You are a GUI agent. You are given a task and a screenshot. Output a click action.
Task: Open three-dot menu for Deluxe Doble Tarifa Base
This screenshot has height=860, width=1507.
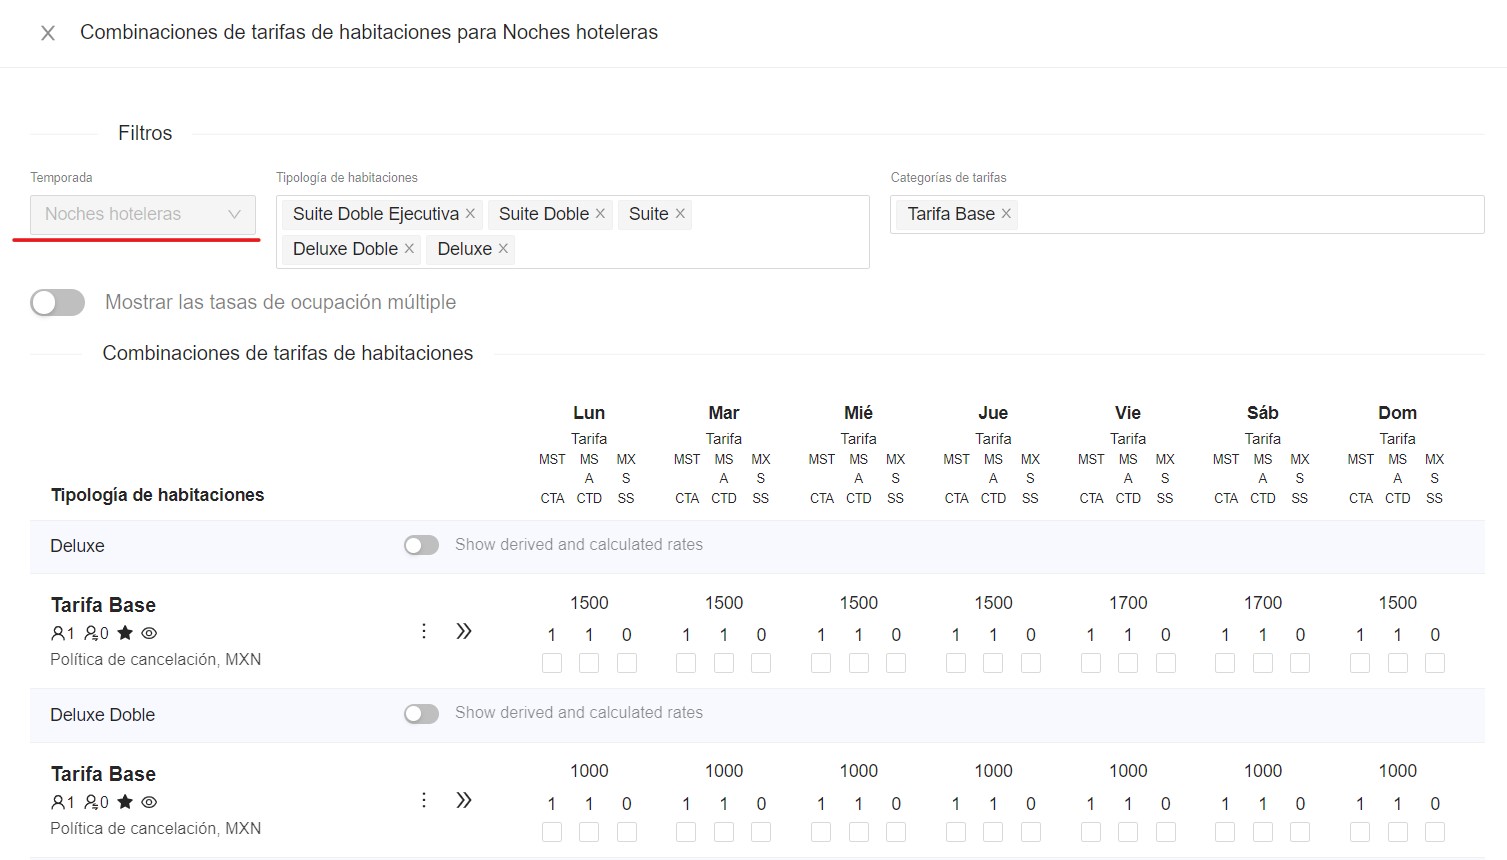pos(424,800)
